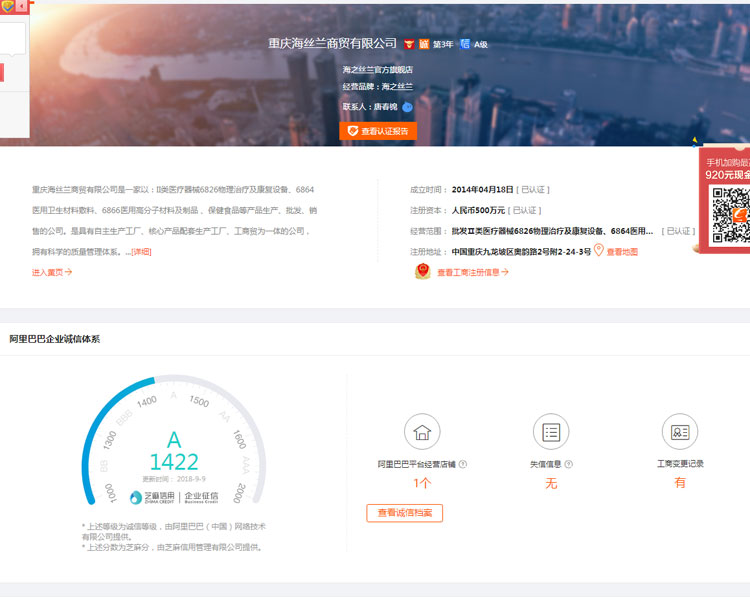Open 查看工商注册信息 link

(x=473, y=272)
